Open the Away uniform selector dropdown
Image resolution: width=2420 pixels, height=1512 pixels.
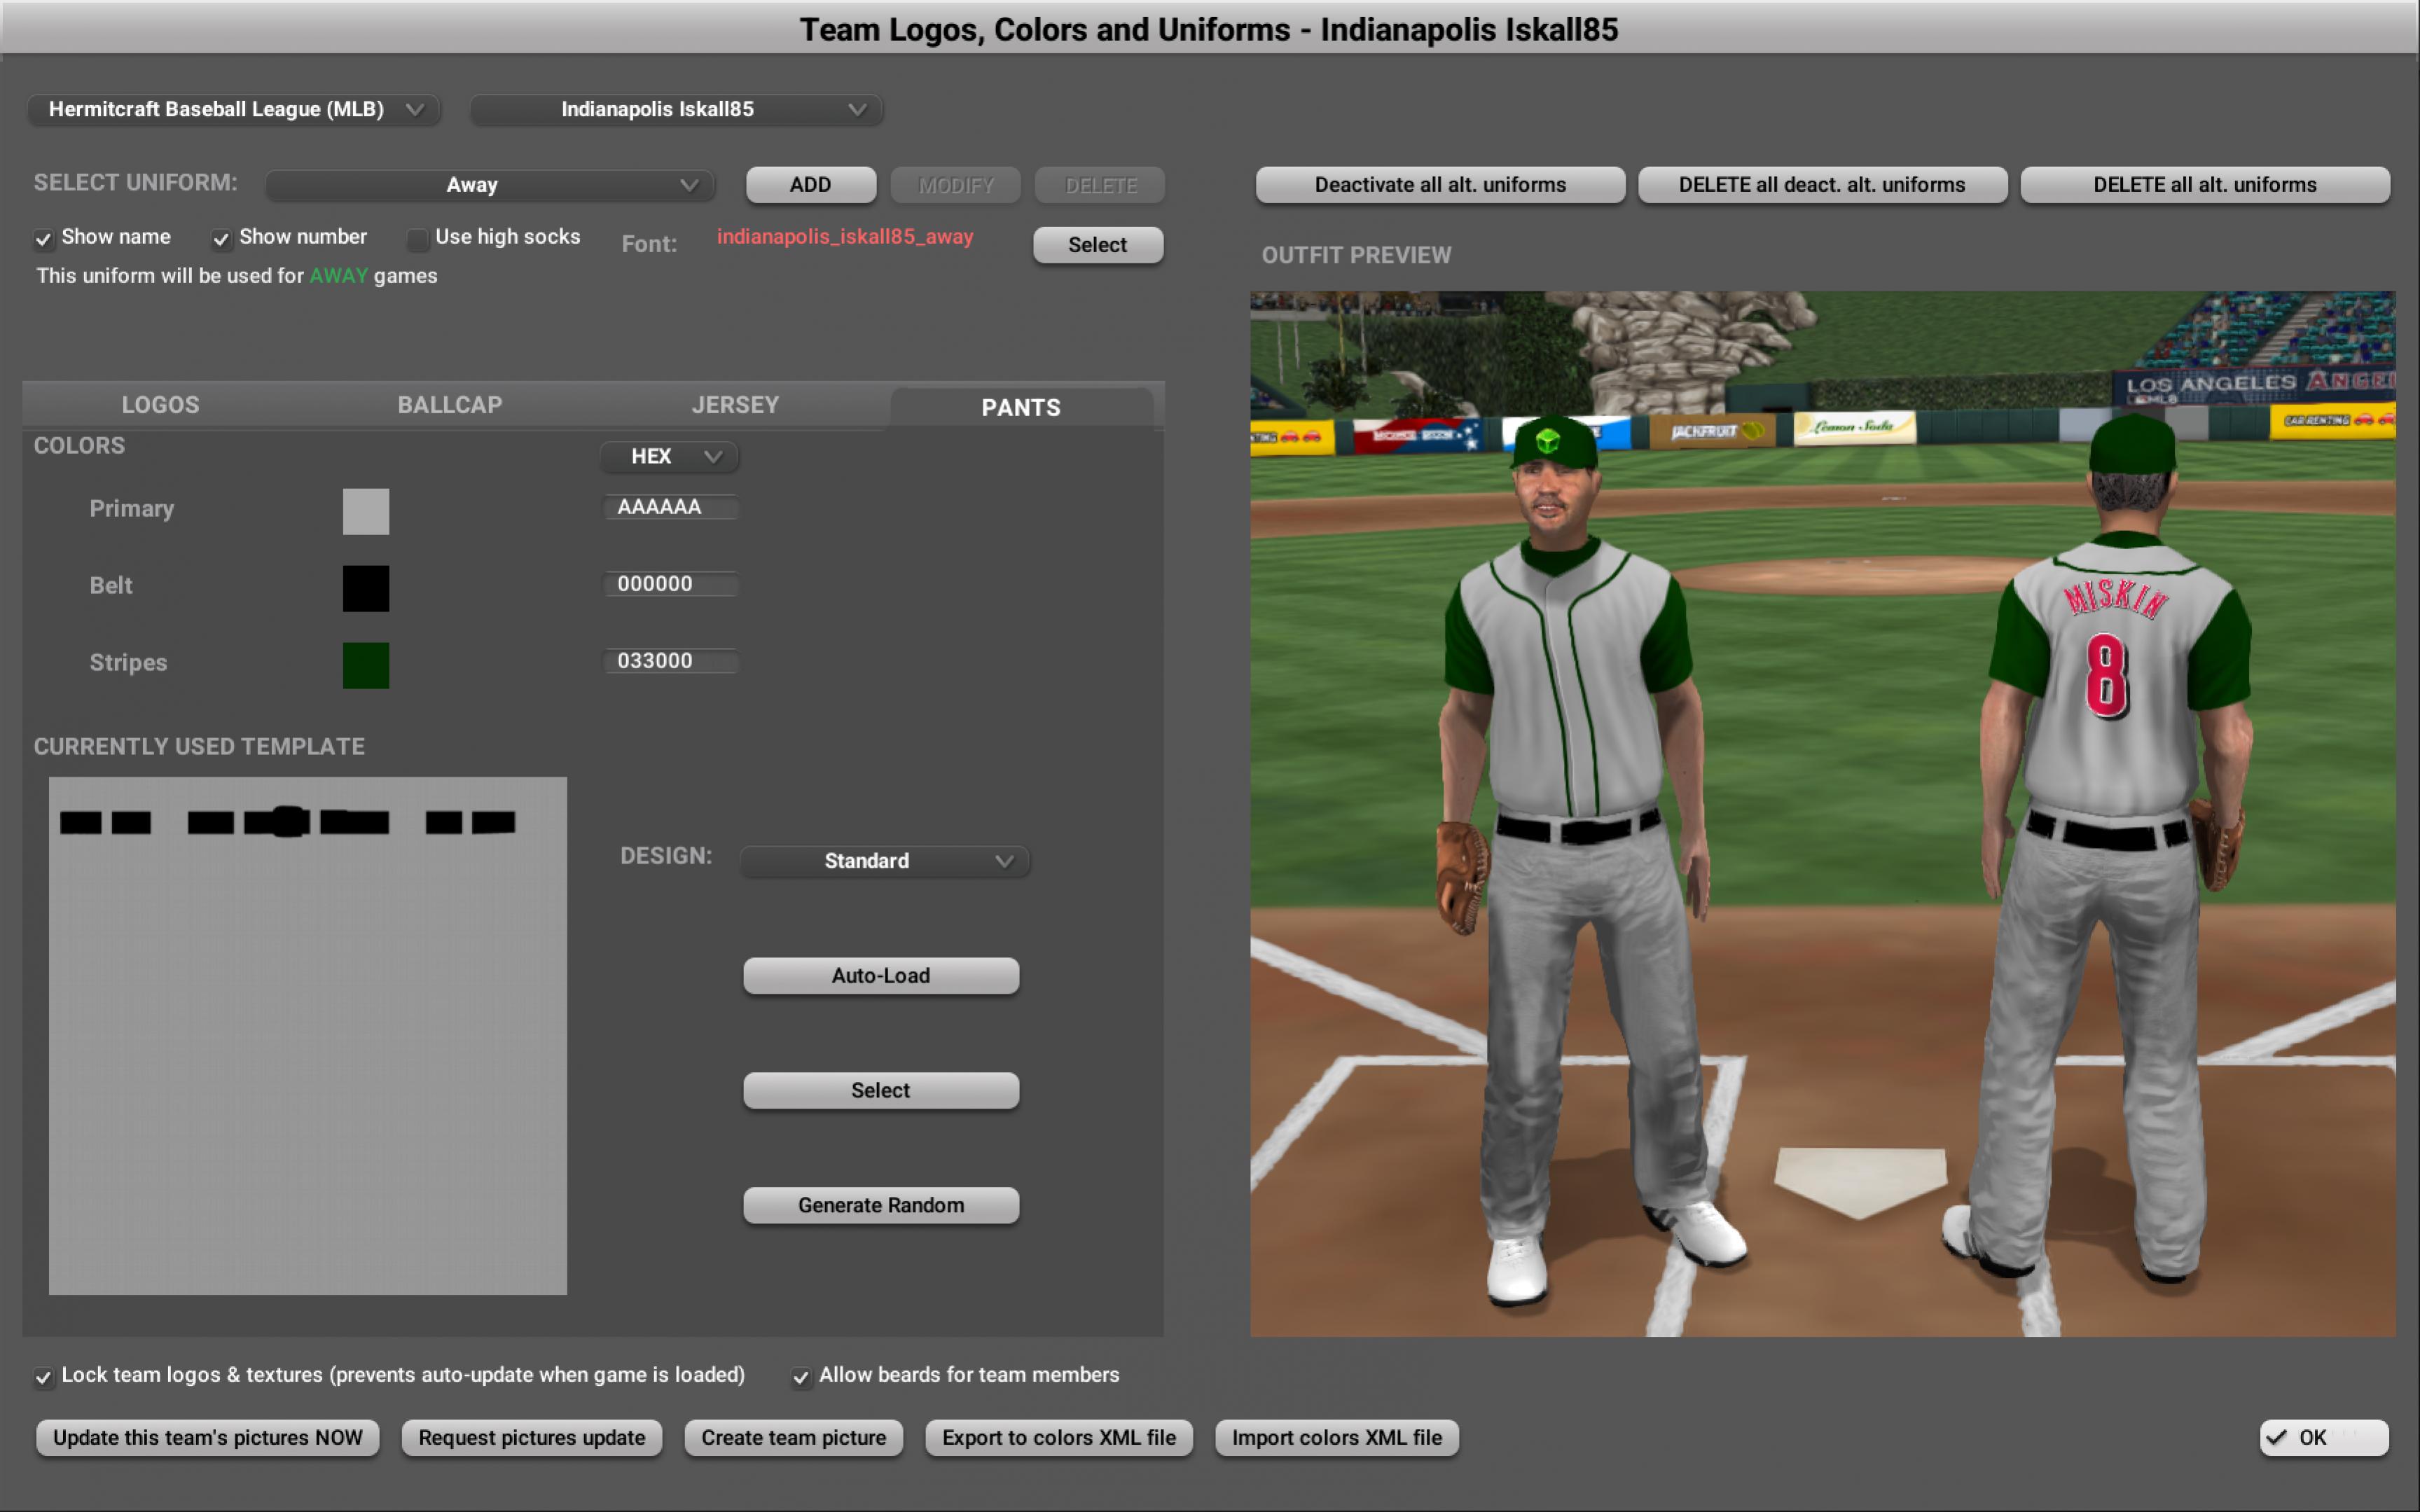pyautogui.click(x=490, y=185)
